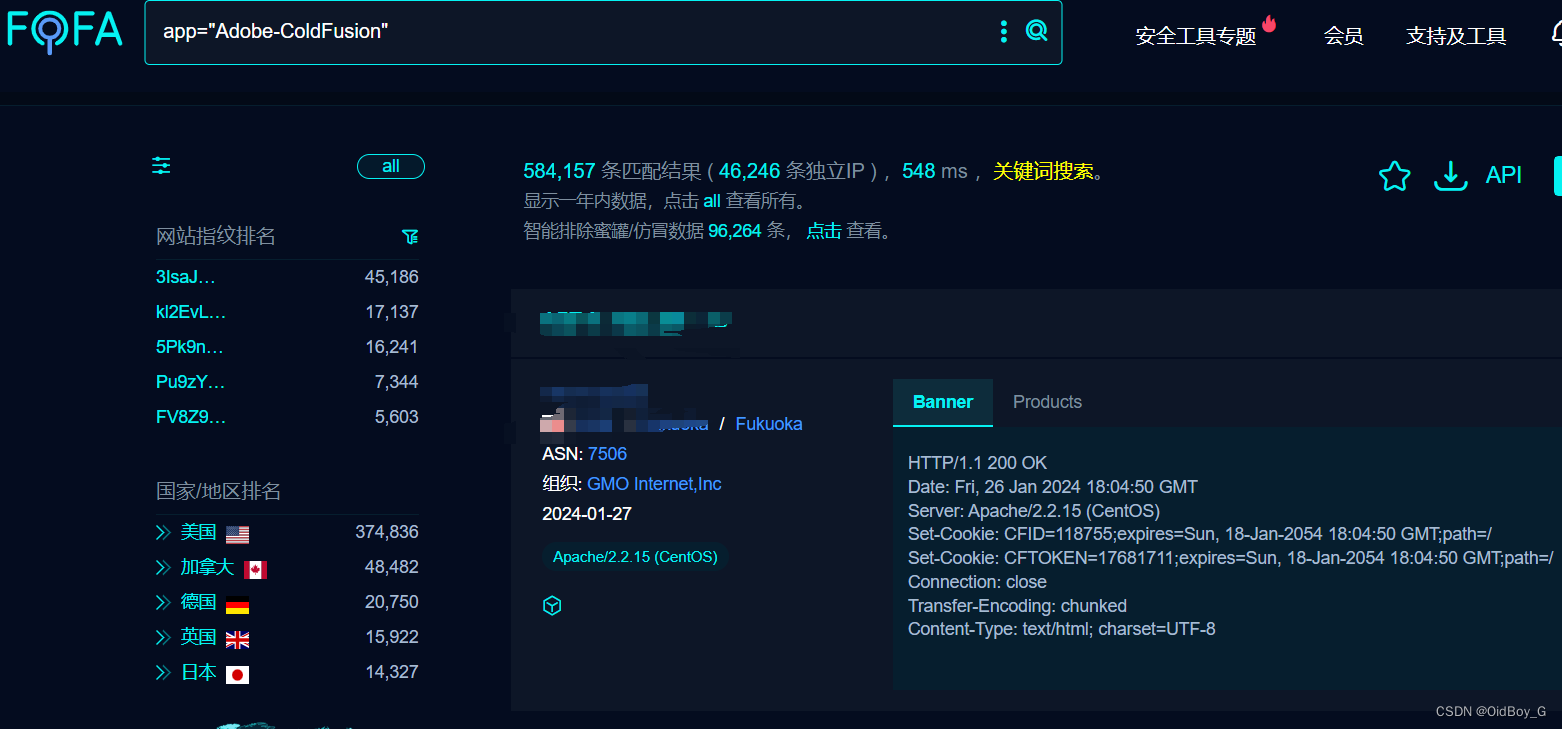Image resolution: width=1562 pixels, height=729 pixels.
Task: Select fingerprint 3IsaJ… entry
Action: 186,277
